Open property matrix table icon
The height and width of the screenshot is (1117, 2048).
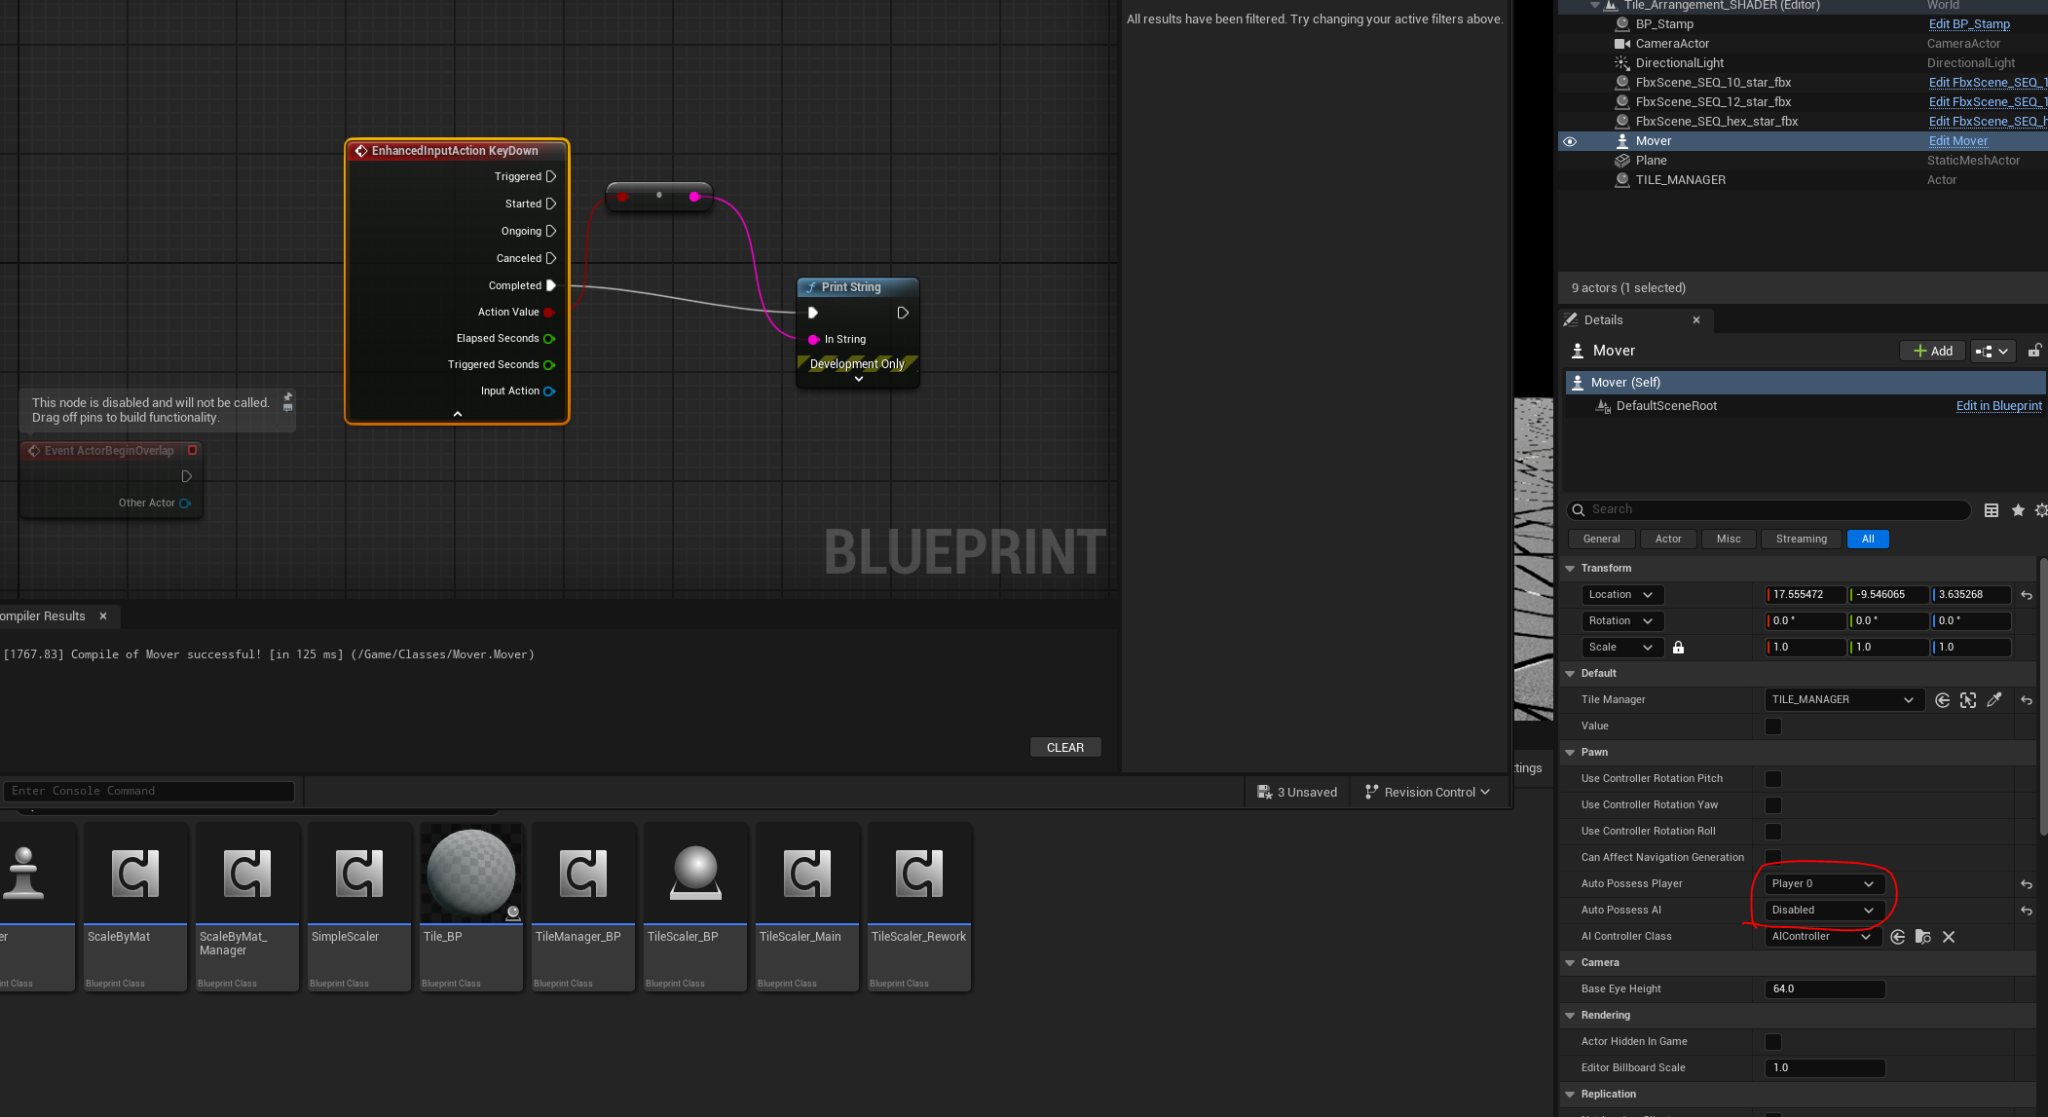pyautogui.click(x=1991, y=510)
